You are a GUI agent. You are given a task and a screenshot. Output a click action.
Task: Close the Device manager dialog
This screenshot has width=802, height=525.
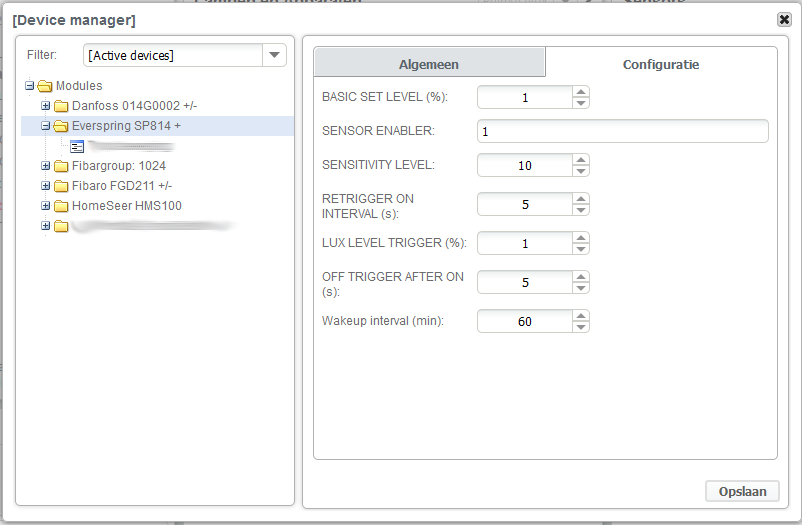[x=784, y=19]
